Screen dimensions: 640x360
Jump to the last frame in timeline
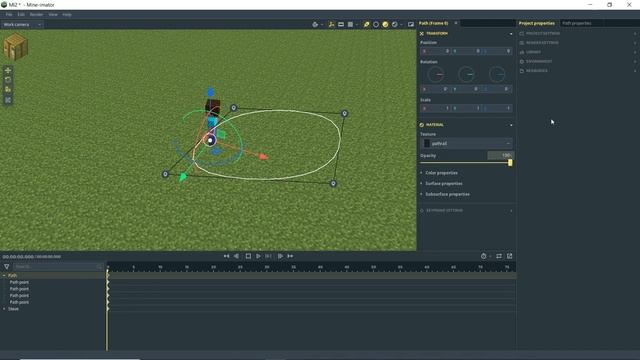pos(290,256)
